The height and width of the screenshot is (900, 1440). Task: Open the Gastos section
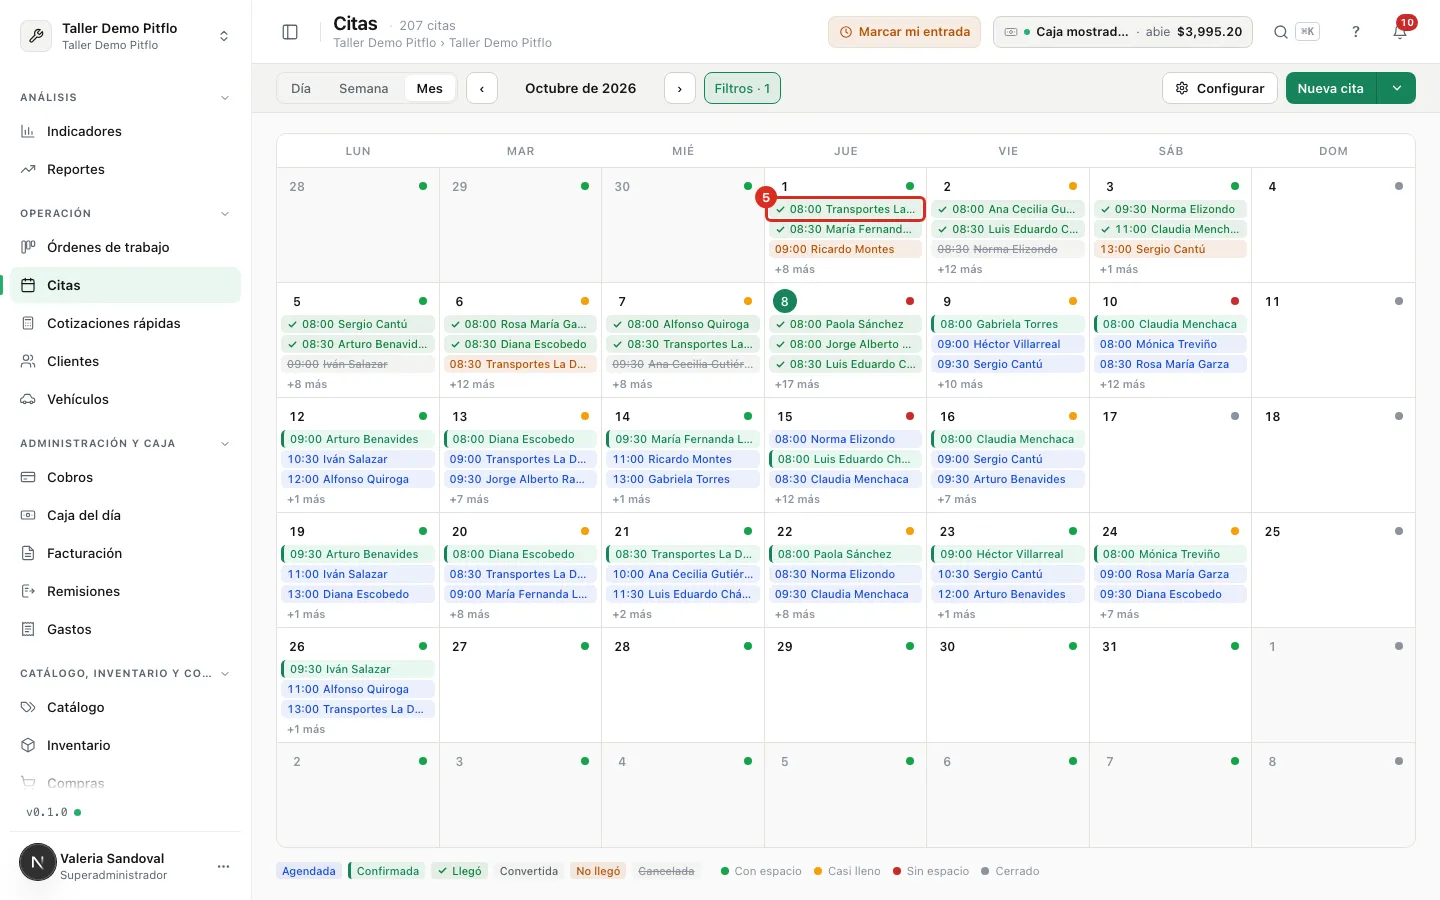(x=125, y=629)
